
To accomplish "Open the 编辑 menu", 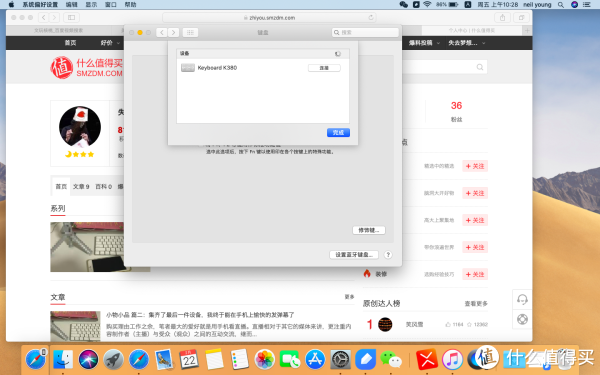I will point(72,5).
